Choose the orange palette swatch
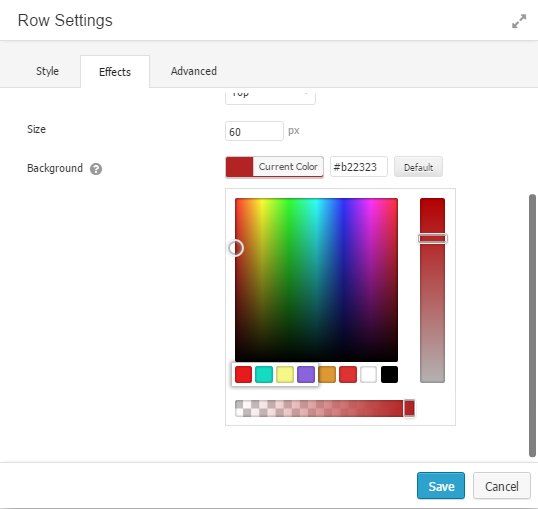Screen dimensions: 538x509 coord(327,374)
